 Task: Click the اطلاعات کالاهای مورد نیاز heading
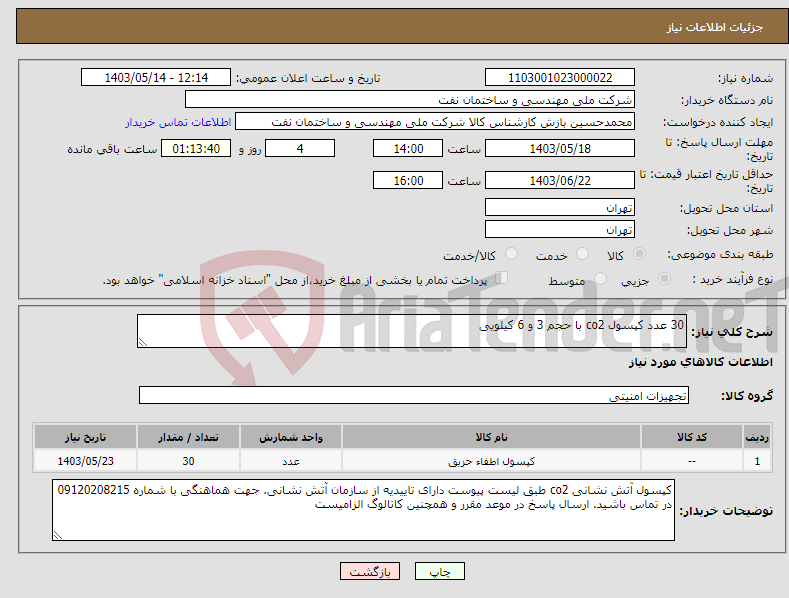click(x=700, y=362)
